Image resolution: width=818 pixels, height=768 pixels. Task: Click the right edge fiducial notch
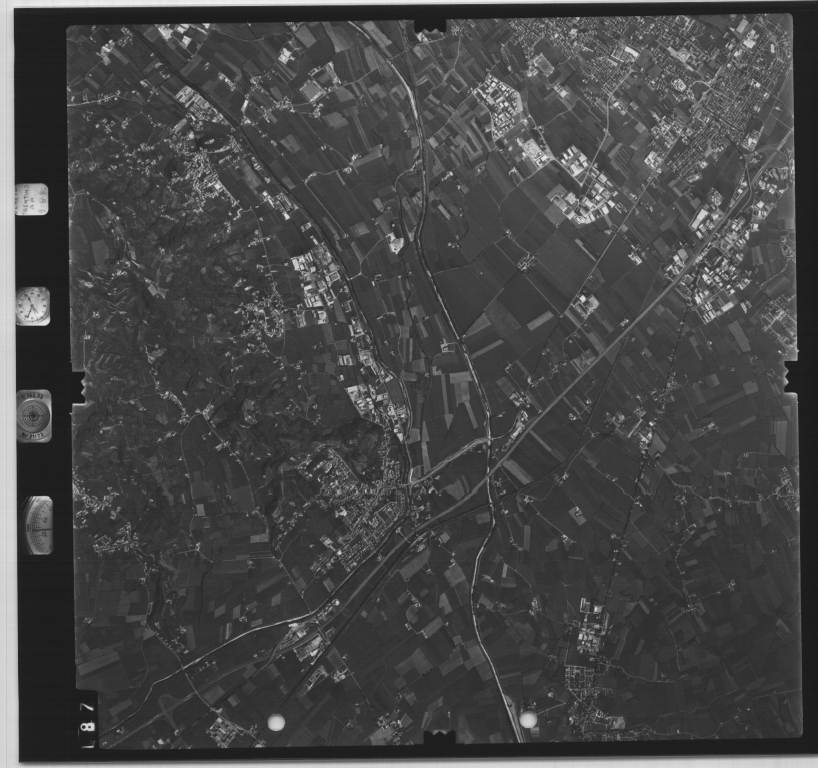point(790,376)
